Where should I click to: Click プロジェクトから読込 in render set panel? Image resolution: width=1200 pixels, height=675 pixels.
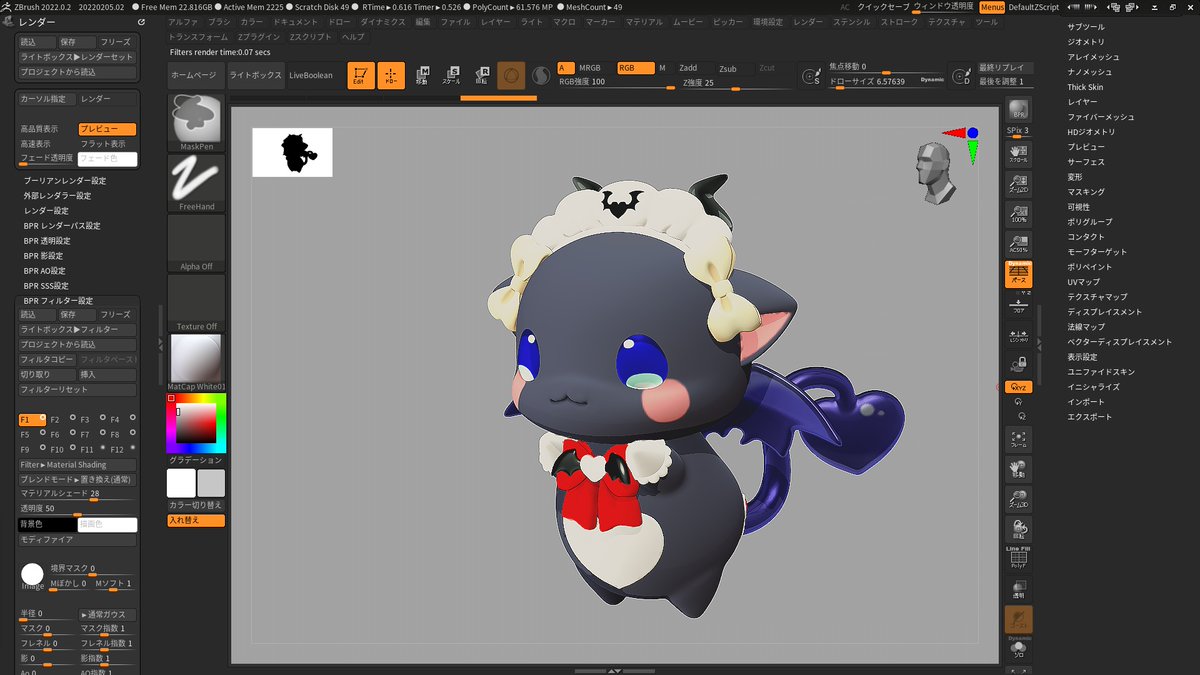78,72
